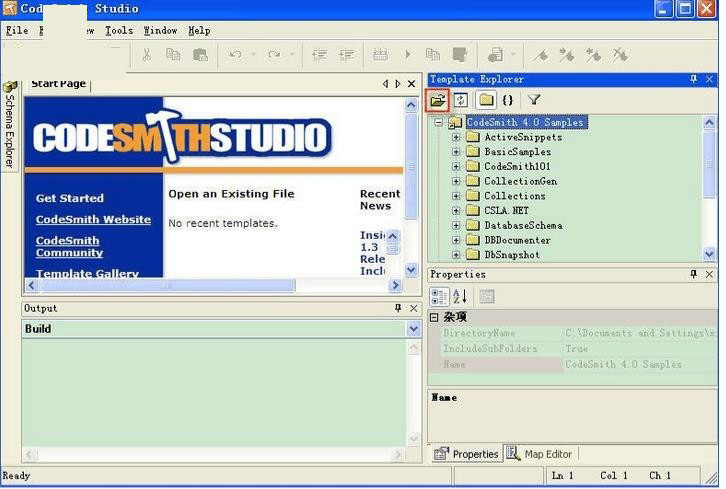
Task: Pin the Template Explorer panel
Action: 693,79
